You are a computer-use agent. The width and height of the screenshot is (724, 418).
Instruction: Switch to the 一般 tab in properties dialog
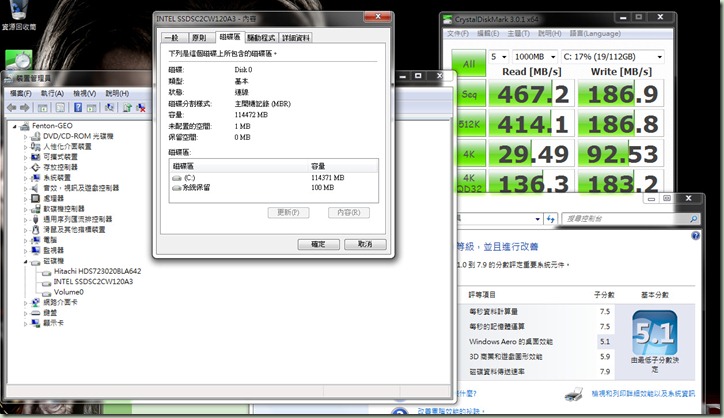click(174, 37)
